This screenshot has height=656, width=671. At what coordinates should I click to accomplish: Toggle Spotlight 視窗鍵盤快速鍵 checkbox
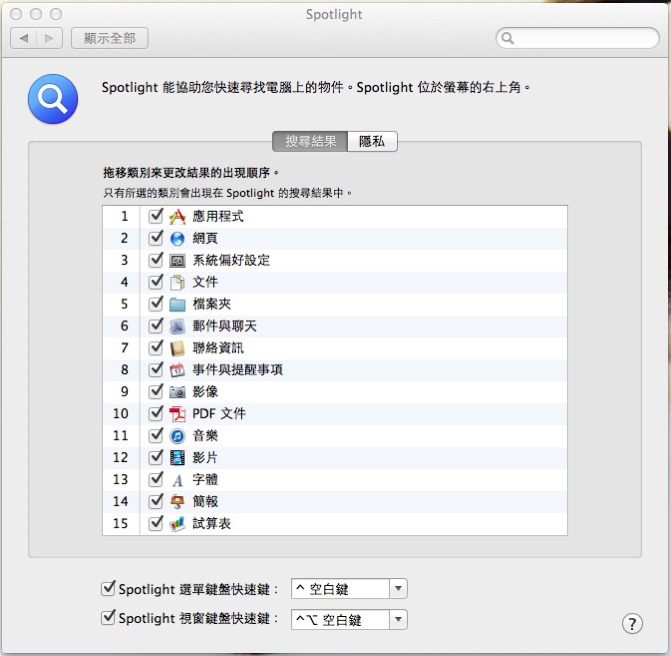[108, 617]
